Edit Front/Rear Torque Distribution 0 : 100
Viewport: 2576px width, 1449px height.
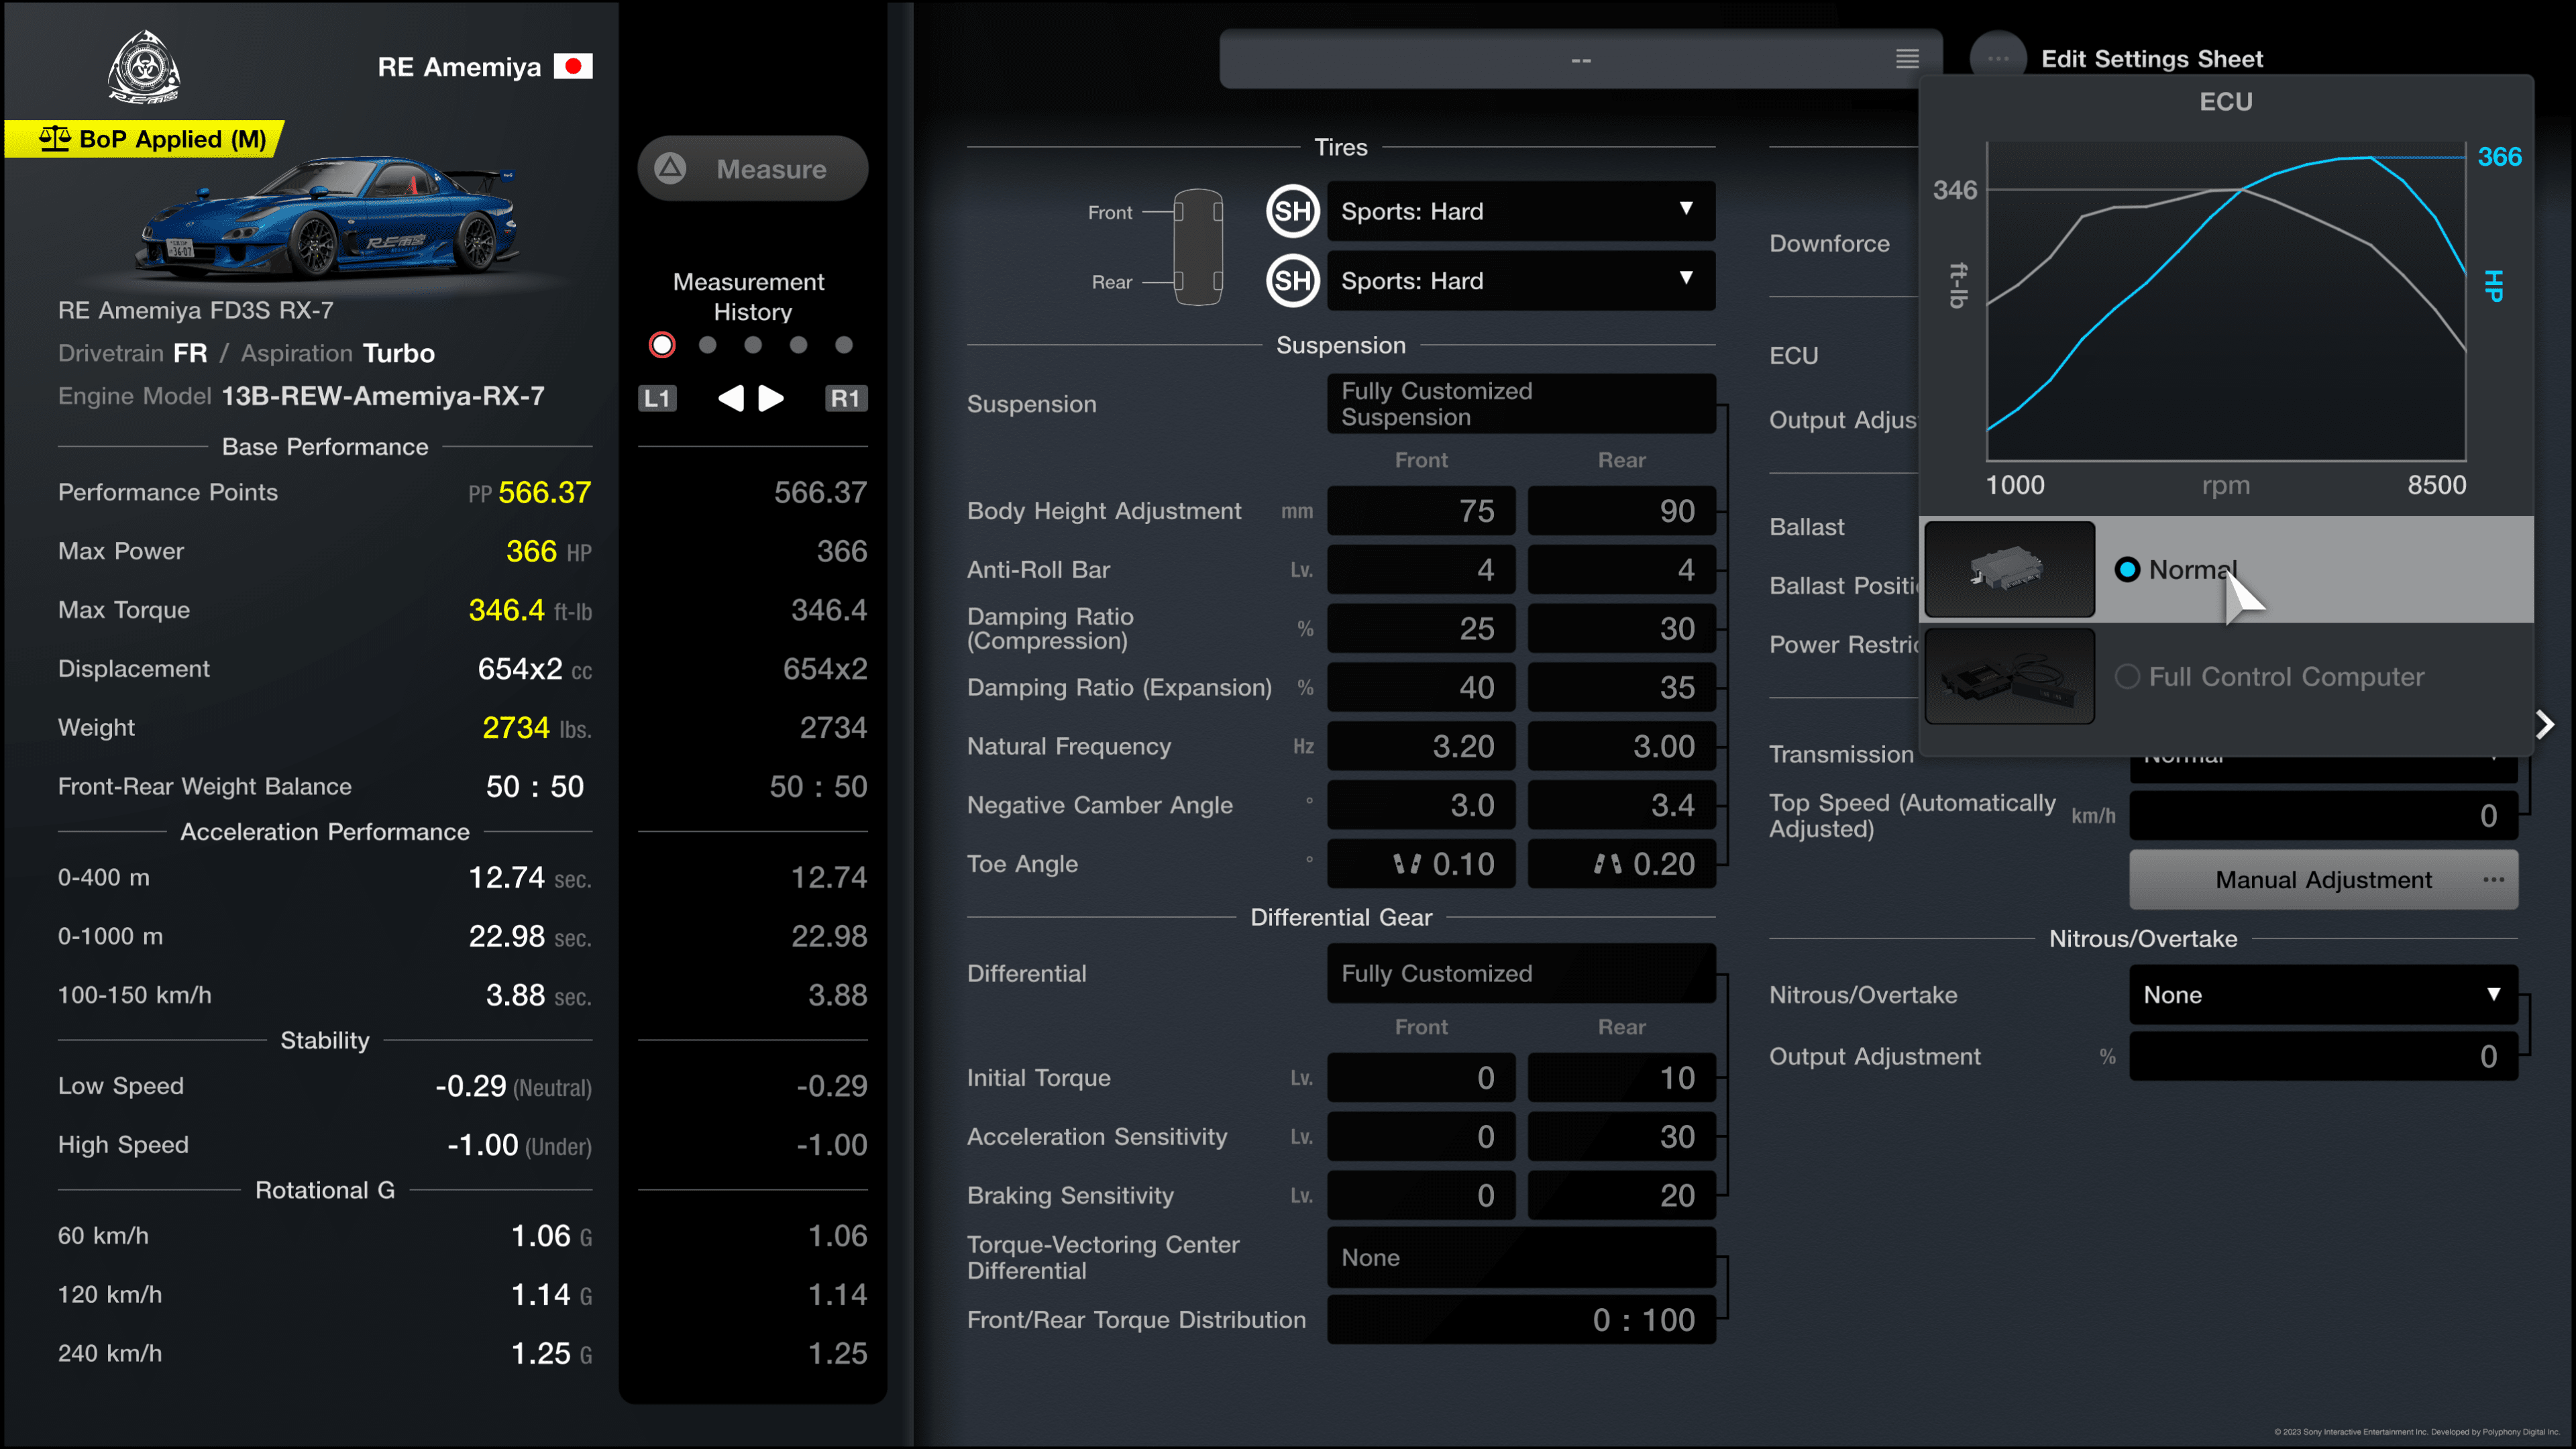point(1520,1320)
